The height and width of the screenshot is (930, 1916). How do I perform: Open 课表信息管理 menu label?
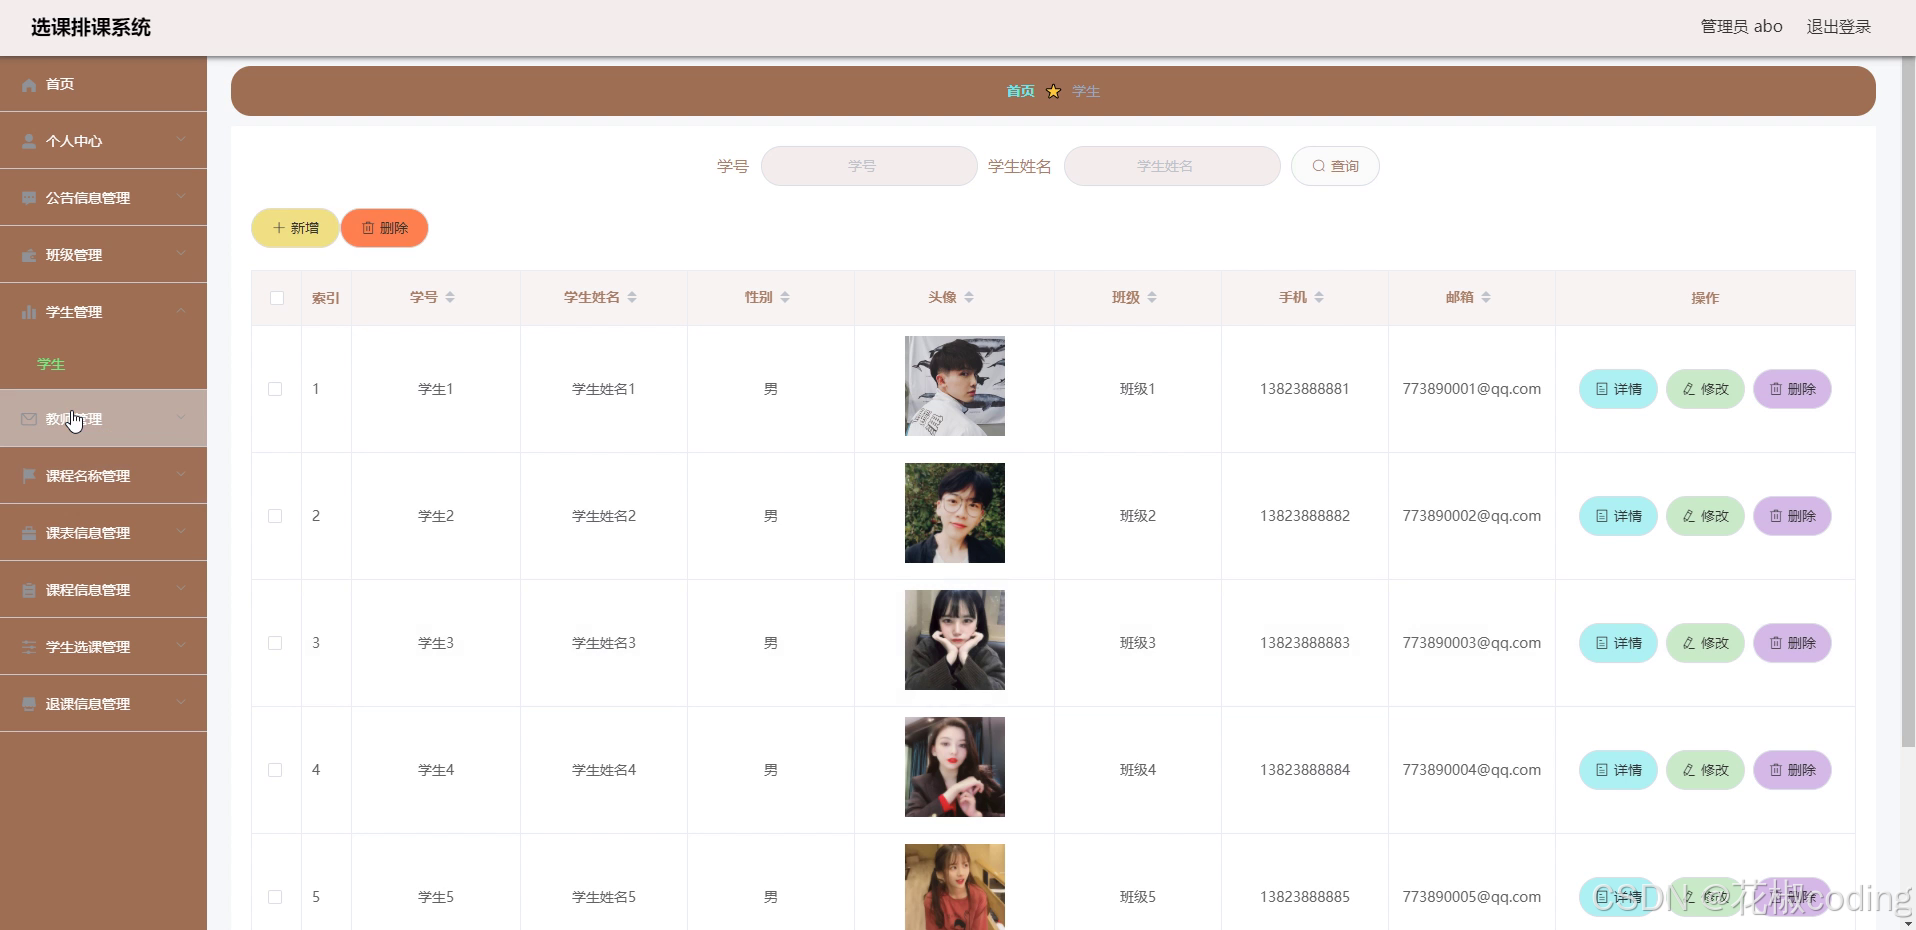click(x=88, y=533)
